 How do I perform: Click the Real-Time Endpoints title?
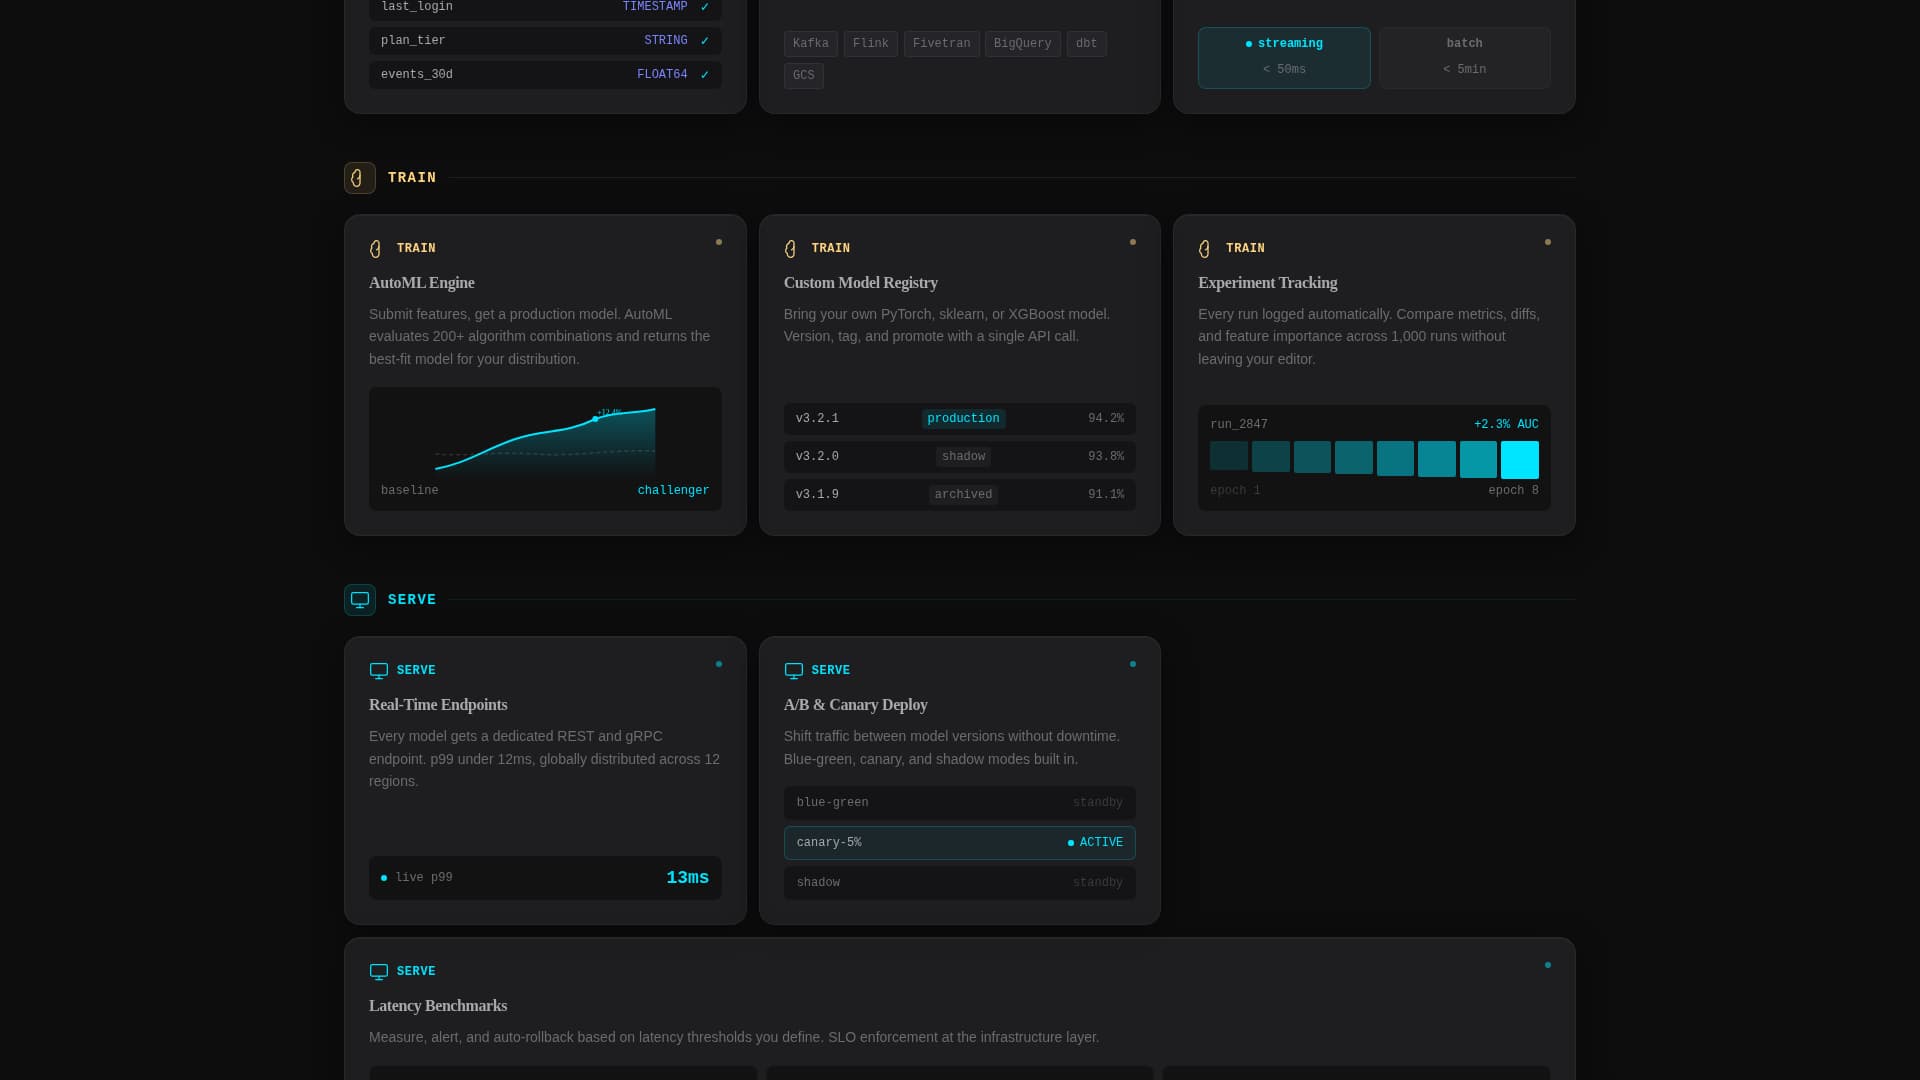tap(438, 705)
